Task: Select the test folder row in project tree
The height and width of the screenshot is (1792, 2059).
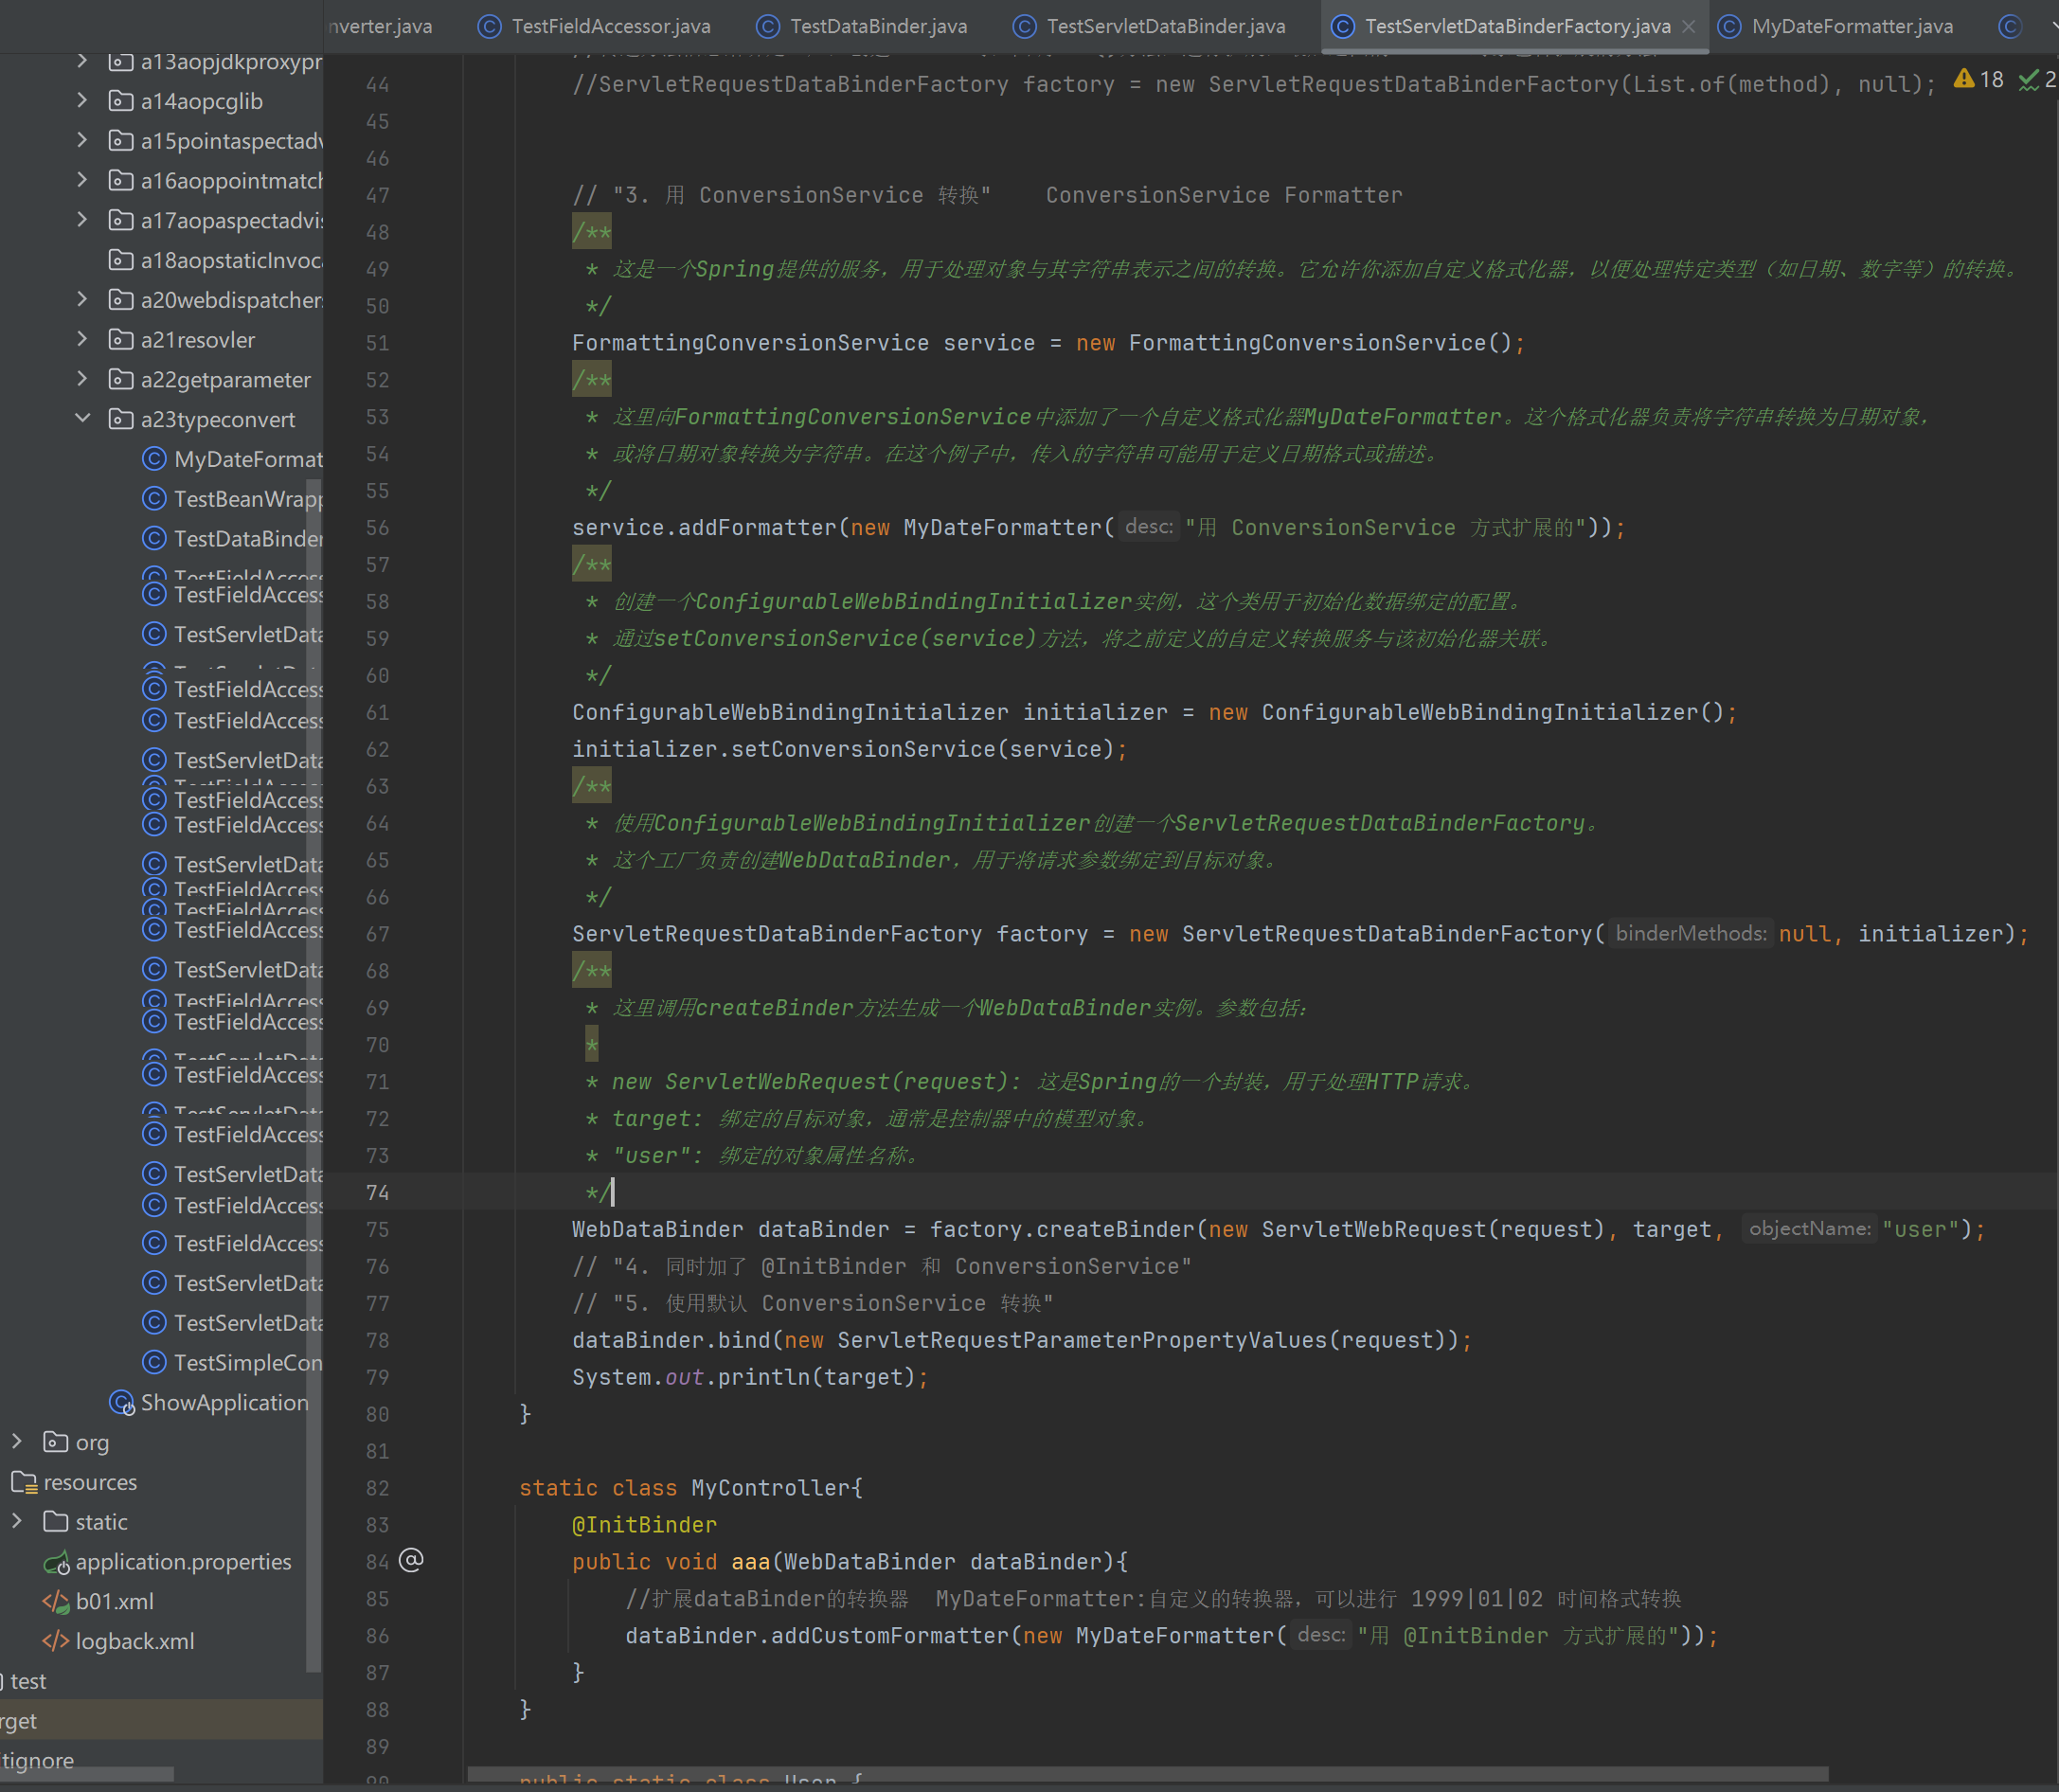Action: 160,1681
